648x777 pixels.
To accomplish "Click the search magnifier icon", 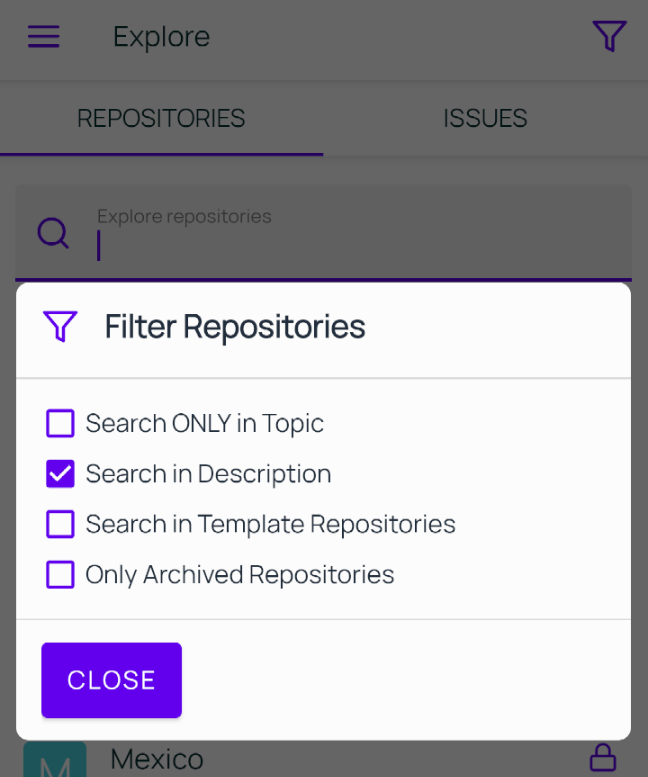I will tap(53, 233).
